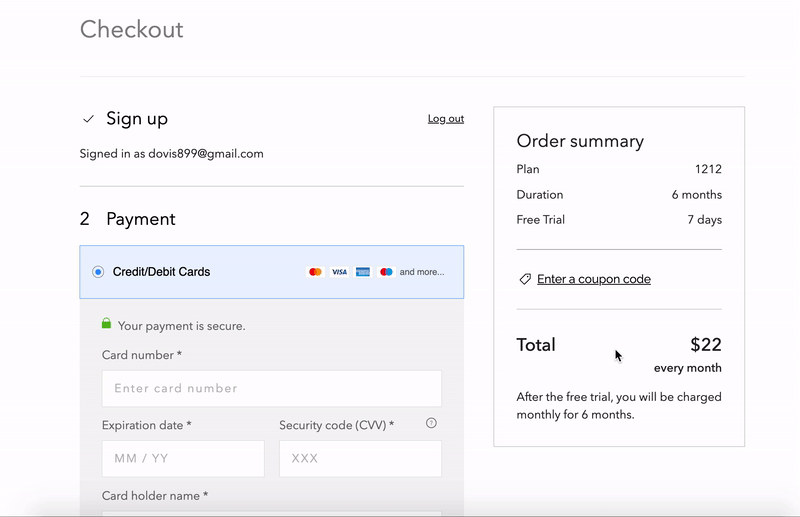Click the 'and more...' card types text

click(x=422, y=272)
